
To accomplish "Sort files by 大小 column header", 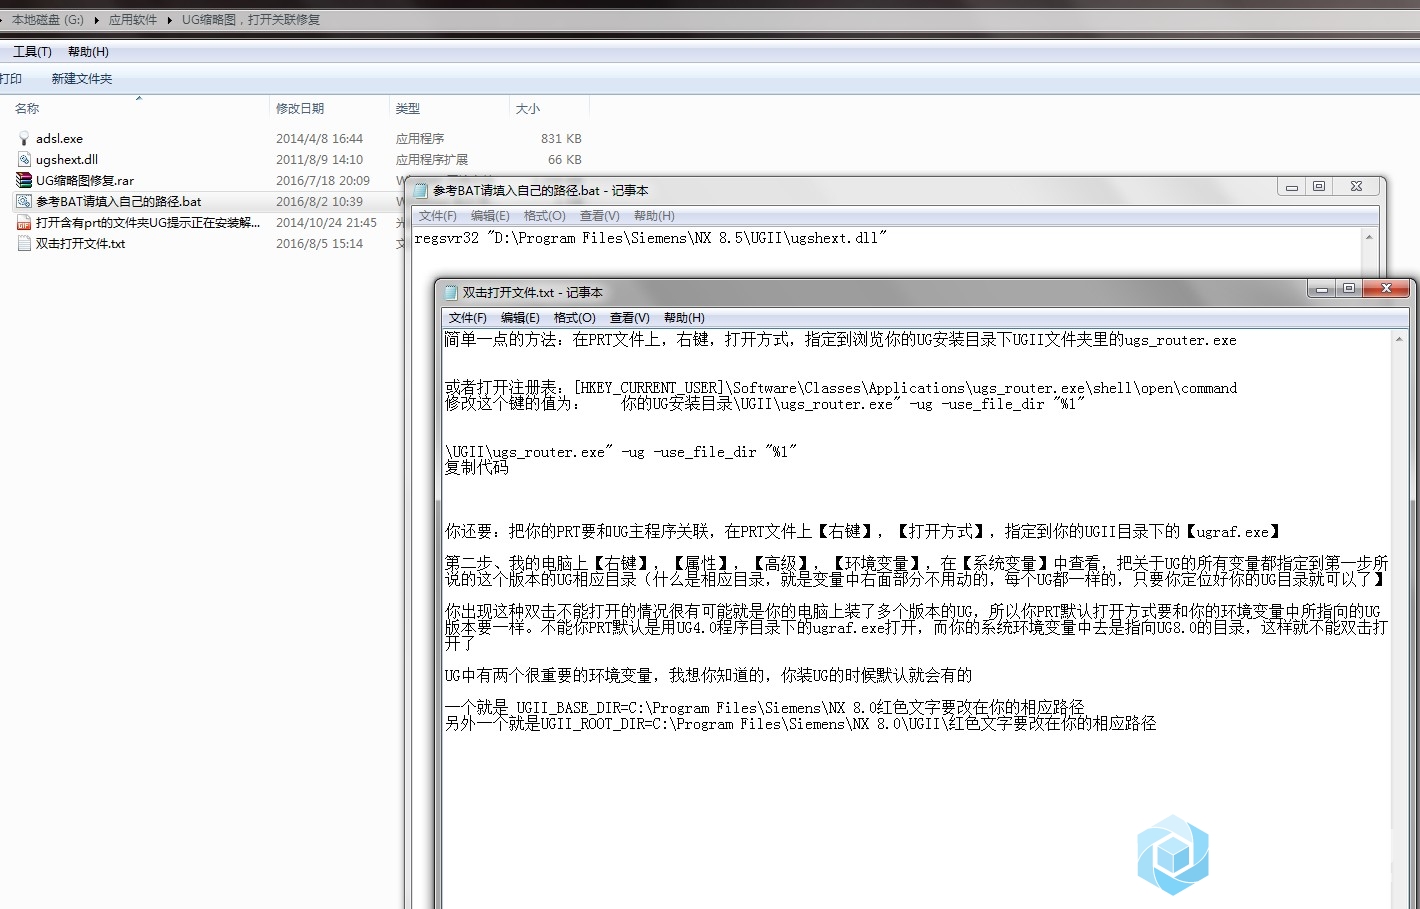I will (x=528, y=109).
